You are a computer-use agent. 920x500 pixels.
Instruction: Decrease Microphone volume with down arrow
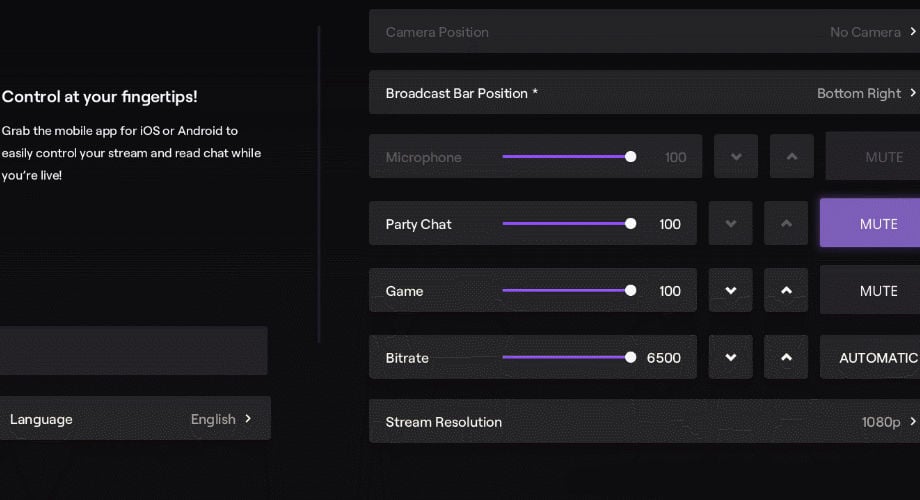click(736, 157)
